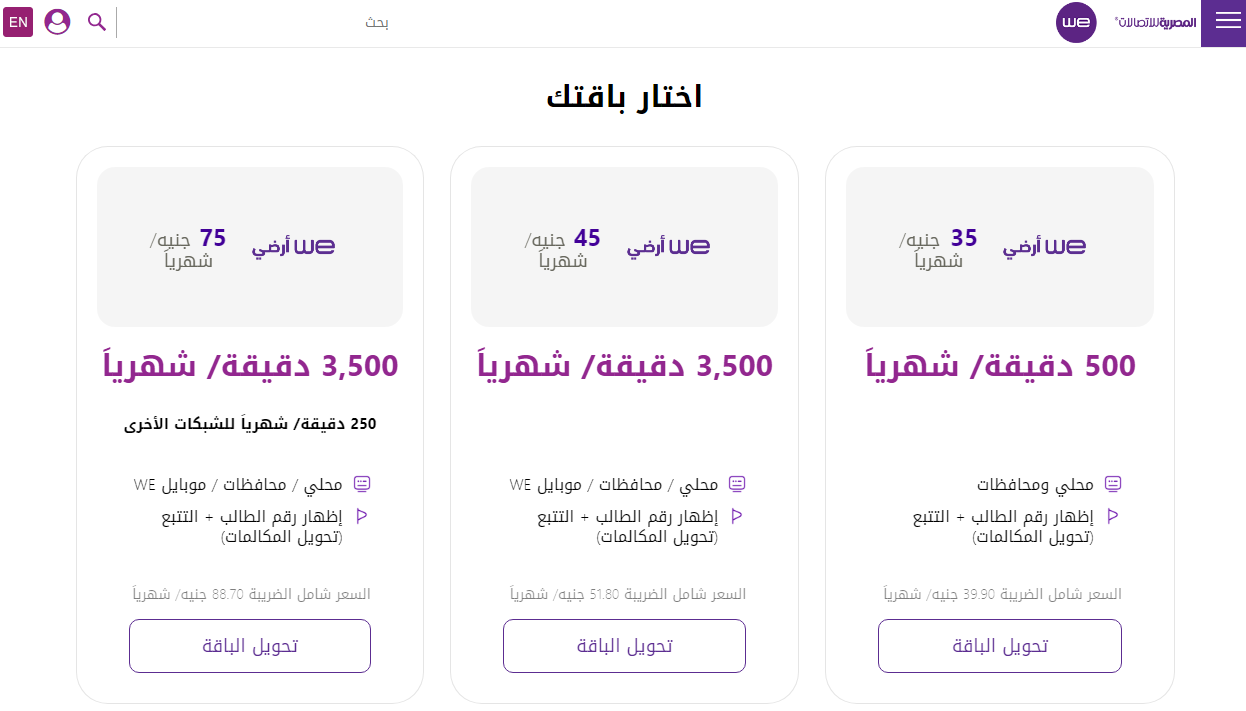Click the call-type icon in 35 EGP plan
The image size is (1246, 711).
point(1112,485)
